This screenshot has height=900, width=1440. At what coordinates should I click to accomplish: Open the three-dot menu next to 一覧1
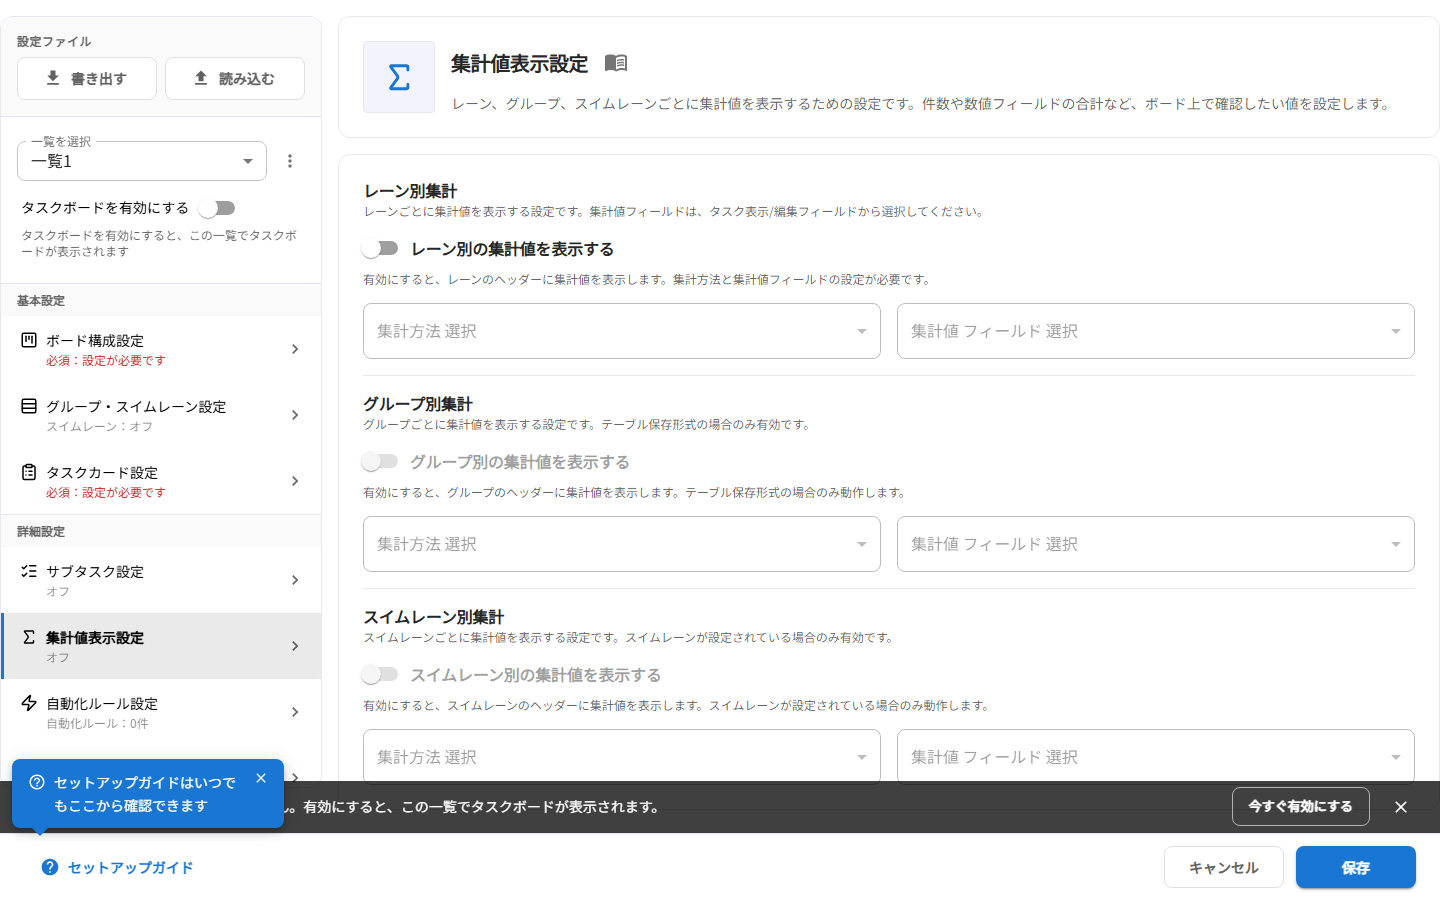(x=290, y=161)
